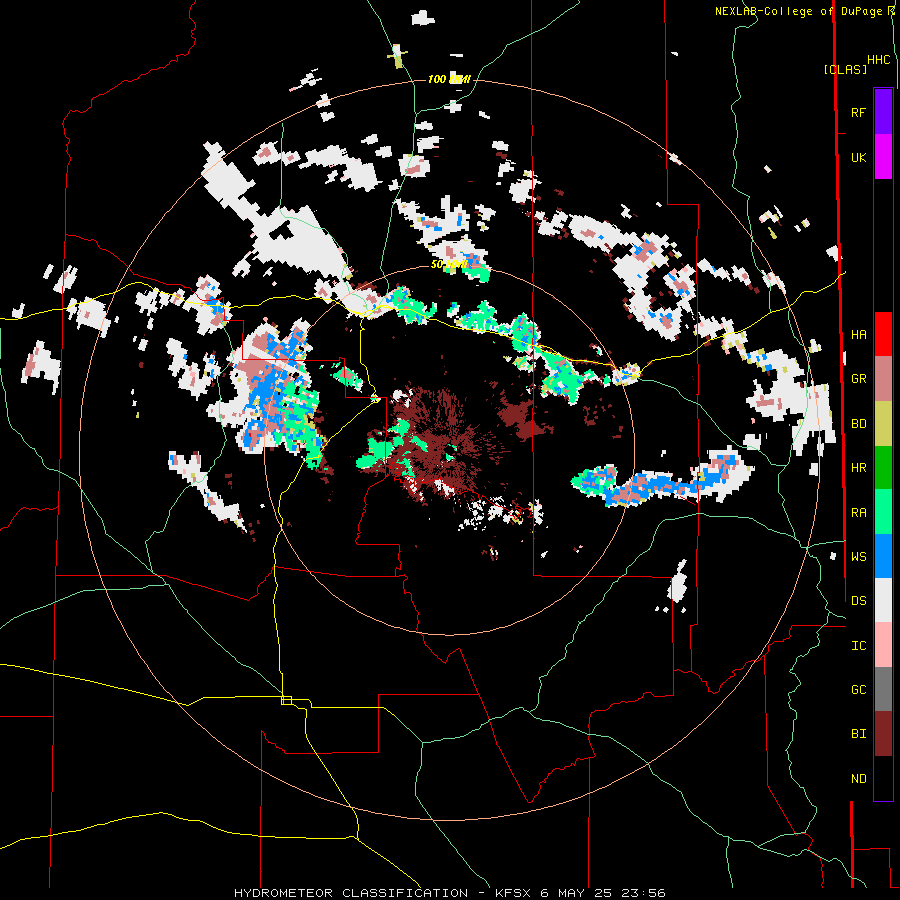Viewport: 900px width, 900px height.
Task: Choose the blue WS color swatch
Action: click(x=883, y=556)
